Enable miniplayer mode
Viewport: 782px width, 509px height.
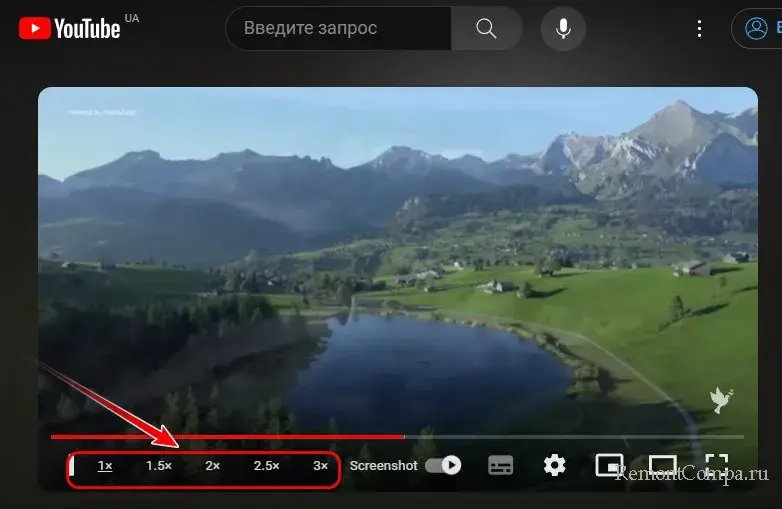[x=608, y=465]
